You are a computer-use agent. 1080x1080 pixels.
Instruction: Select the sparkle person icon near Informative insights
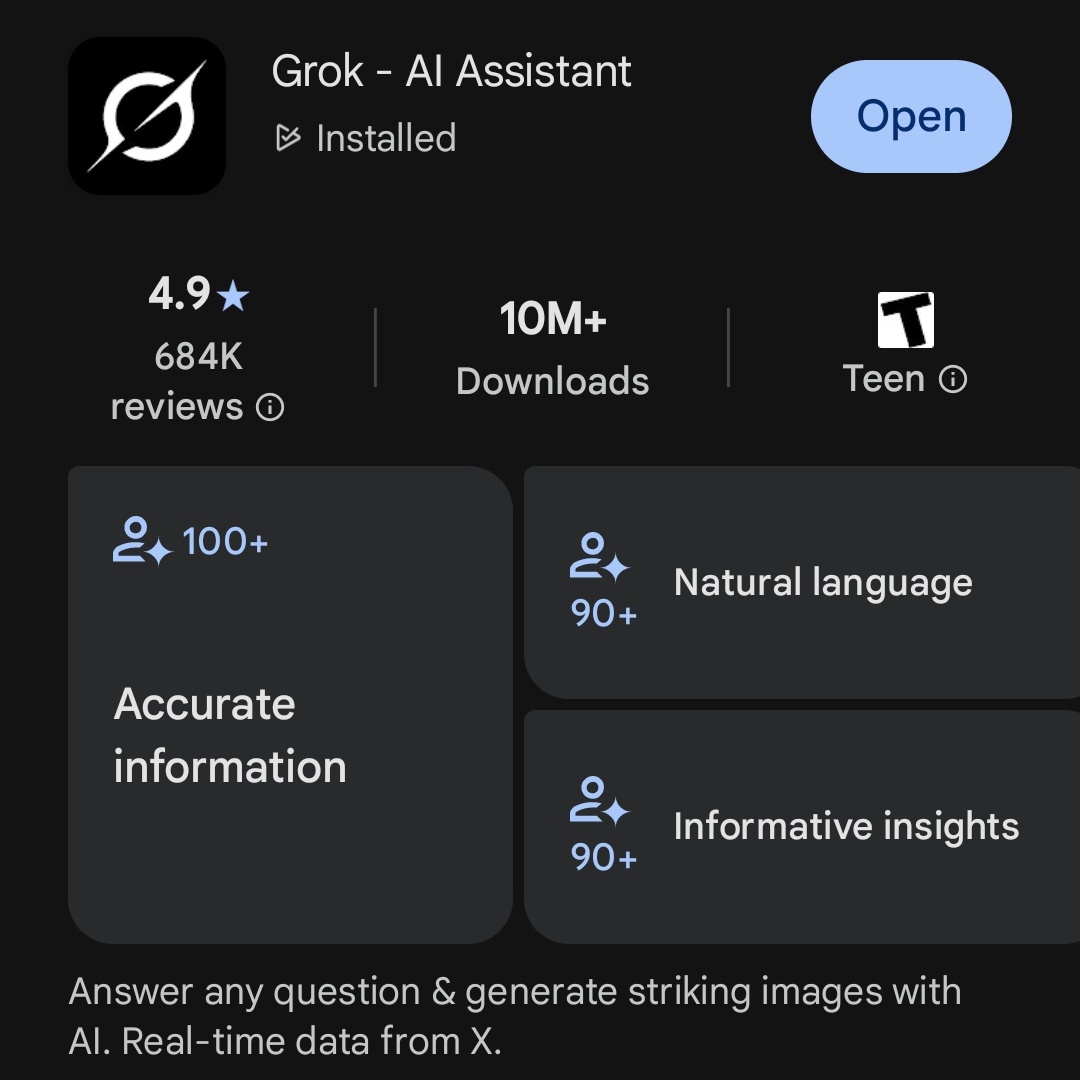point(597,810)
